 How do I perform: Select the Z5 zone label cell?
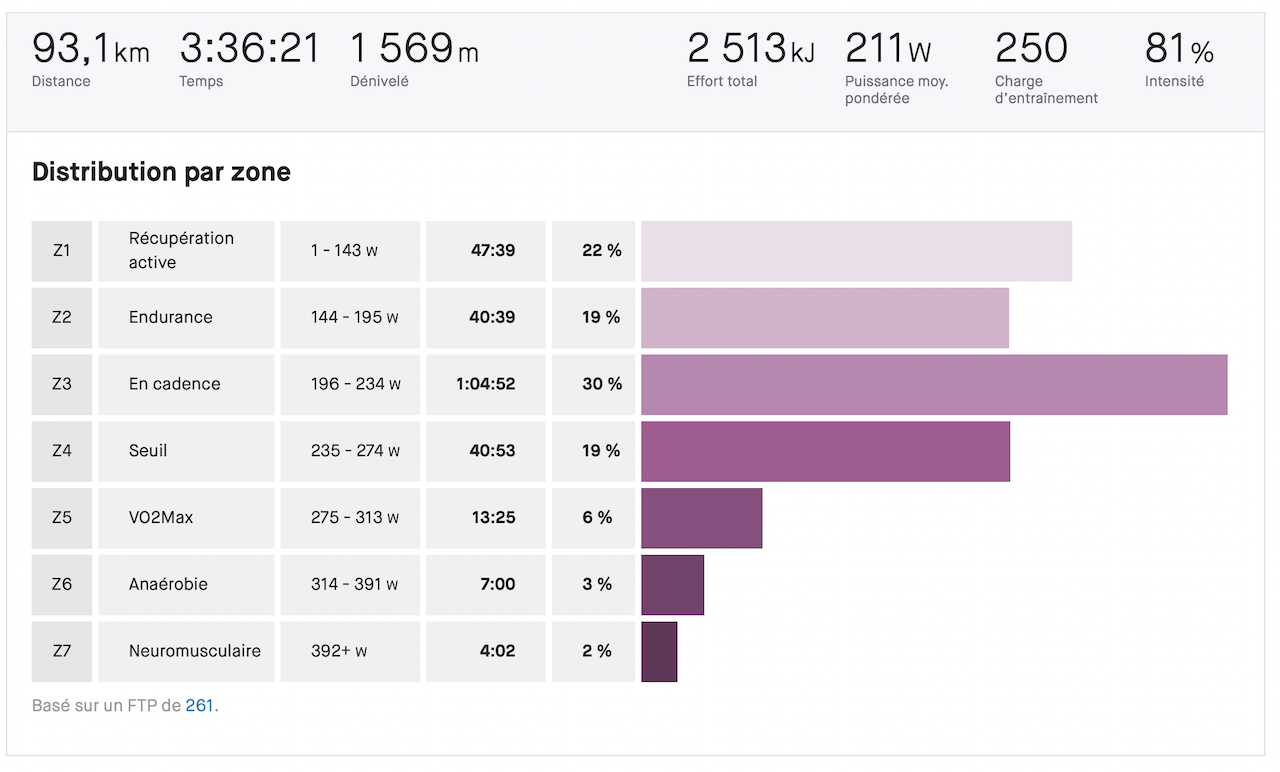tap(62, 518)
